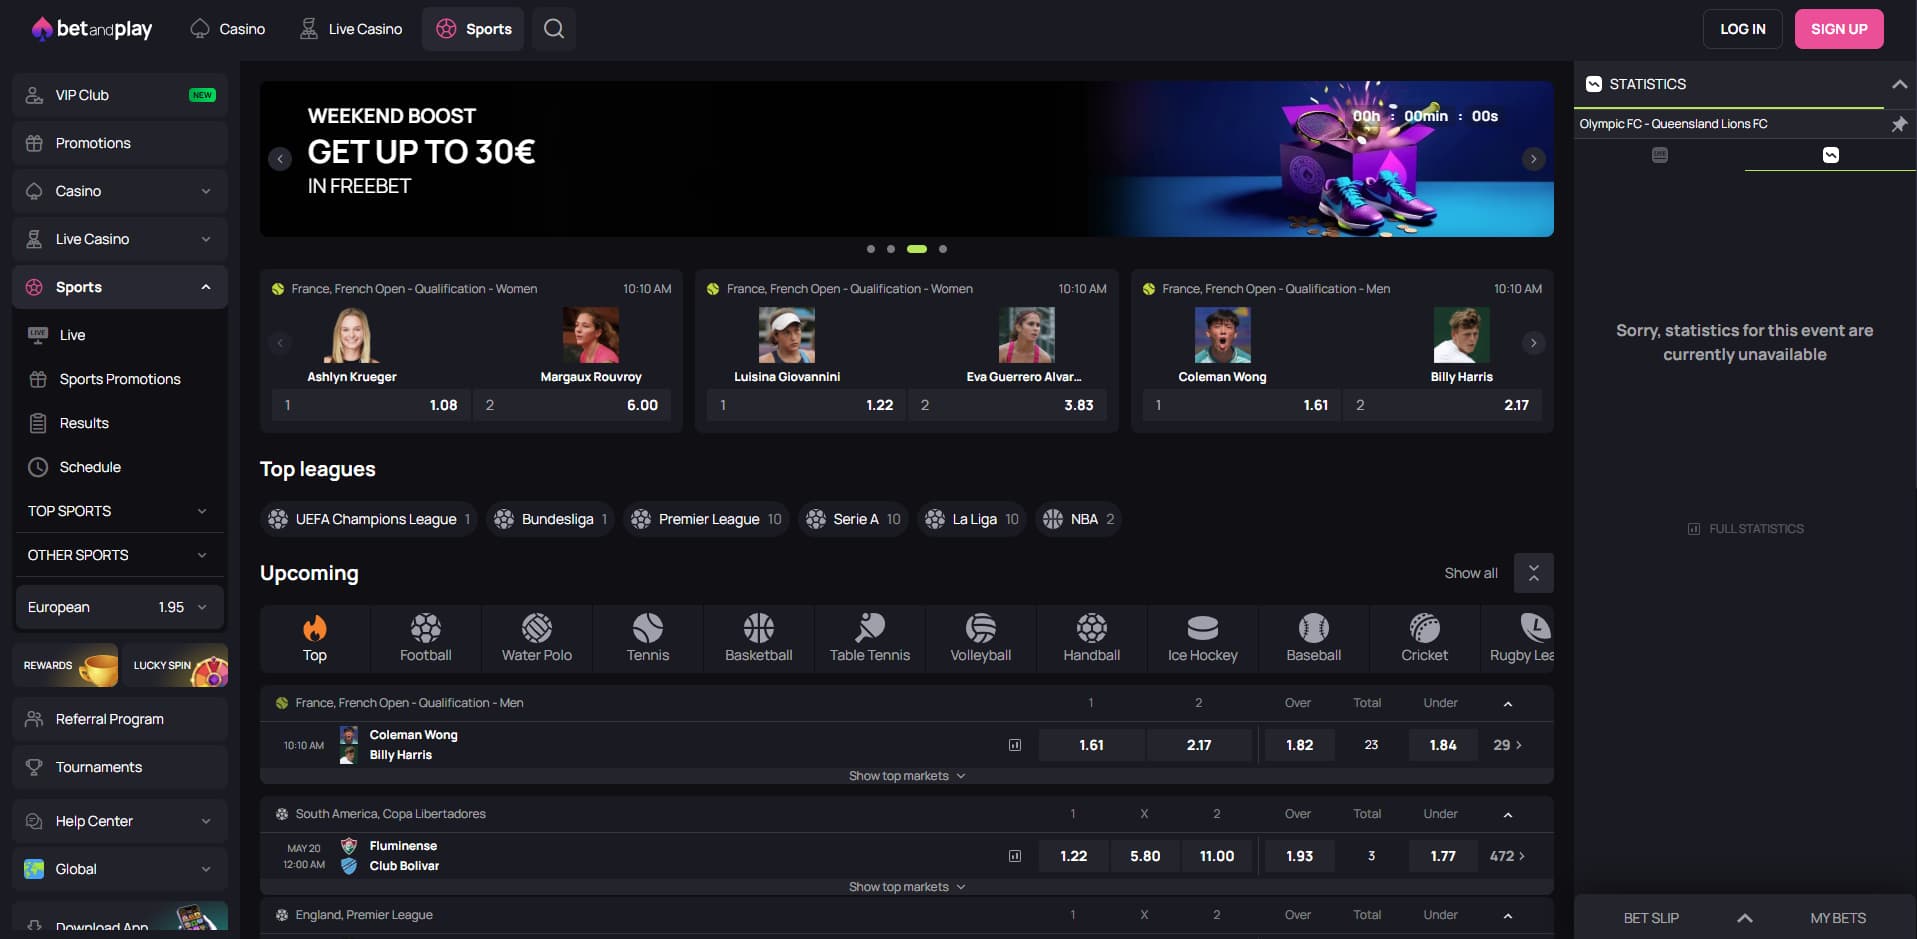Go to previous banner slide

point(280,159)
